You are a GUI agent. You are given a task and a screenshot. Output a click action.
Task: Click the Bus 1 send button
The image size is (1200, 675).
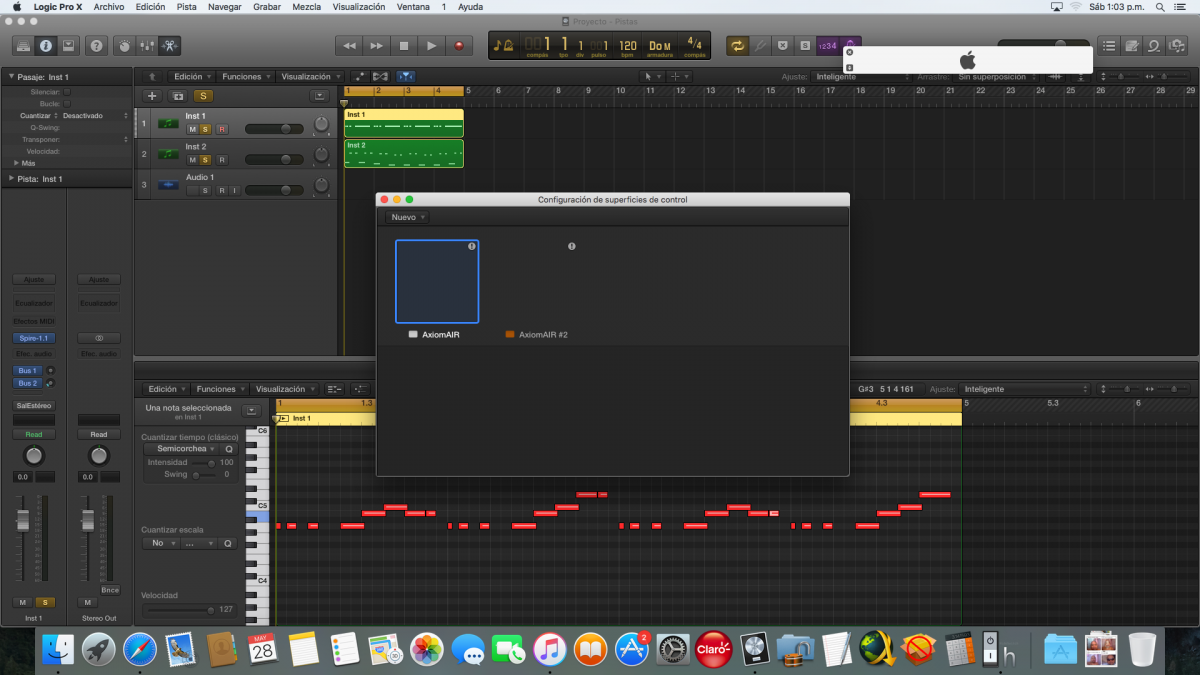point(27,370)
